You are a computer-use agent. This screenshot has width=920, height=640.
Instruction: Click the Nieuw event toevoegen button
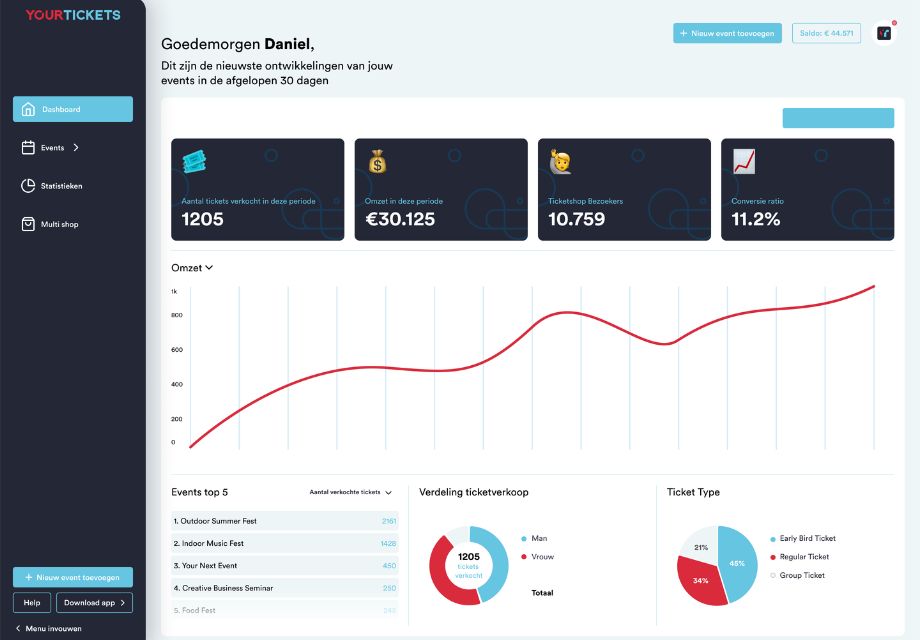coord(728,32)
